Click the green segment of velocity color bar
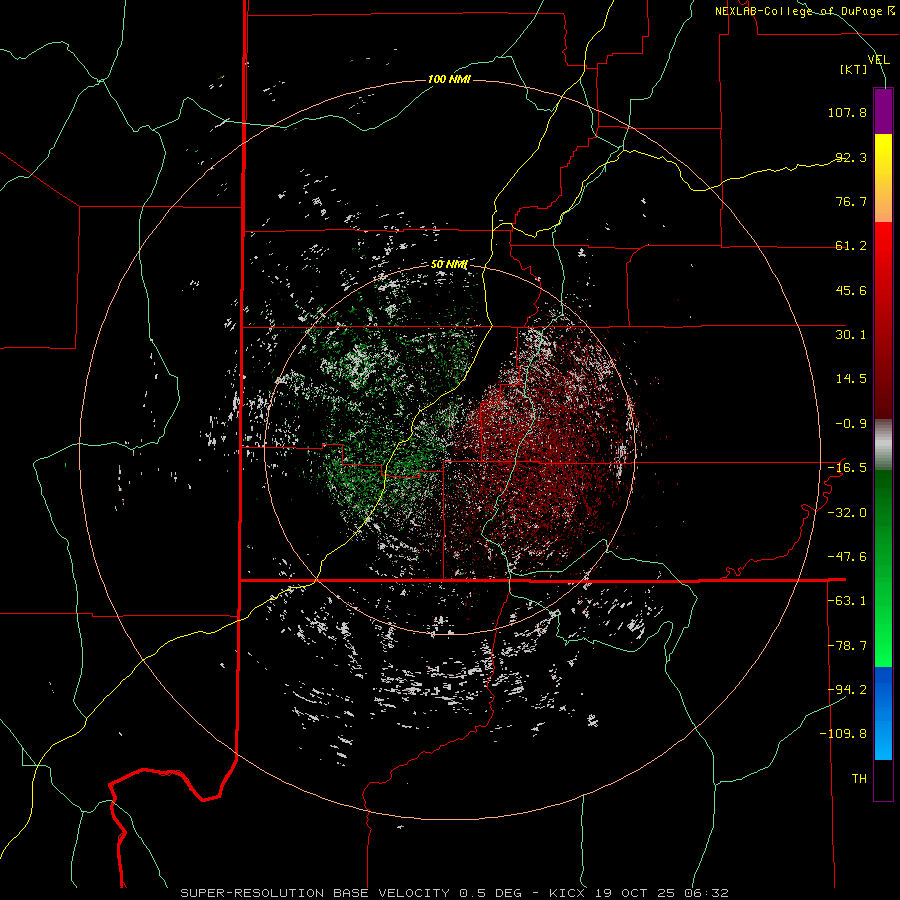The image size is (900, 900). [x=883, y=568]
